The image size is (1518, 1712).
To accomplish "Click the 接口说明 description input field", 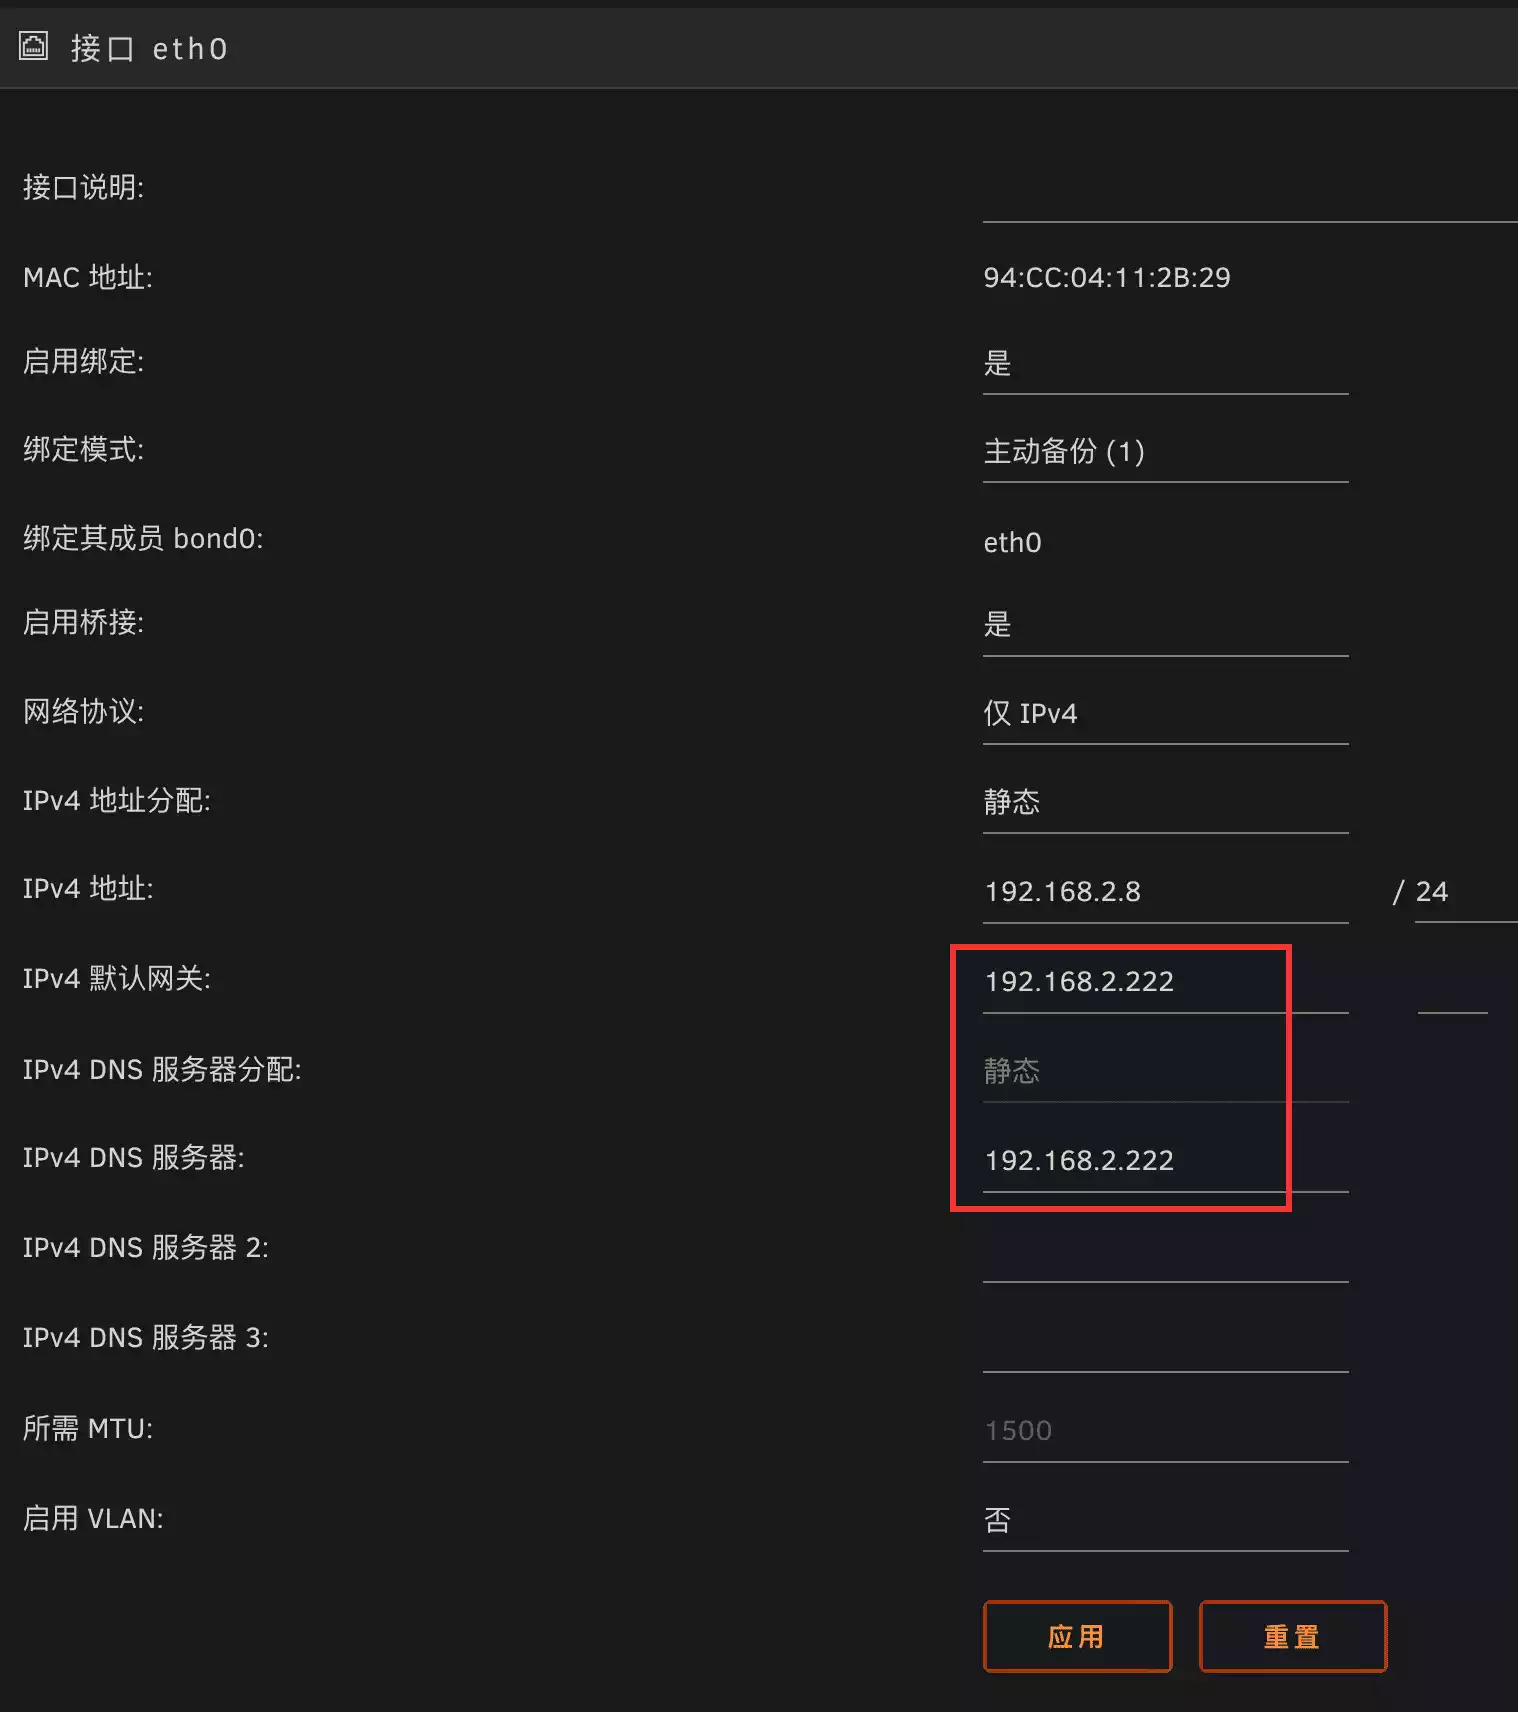I will (x=1248, y=196).
